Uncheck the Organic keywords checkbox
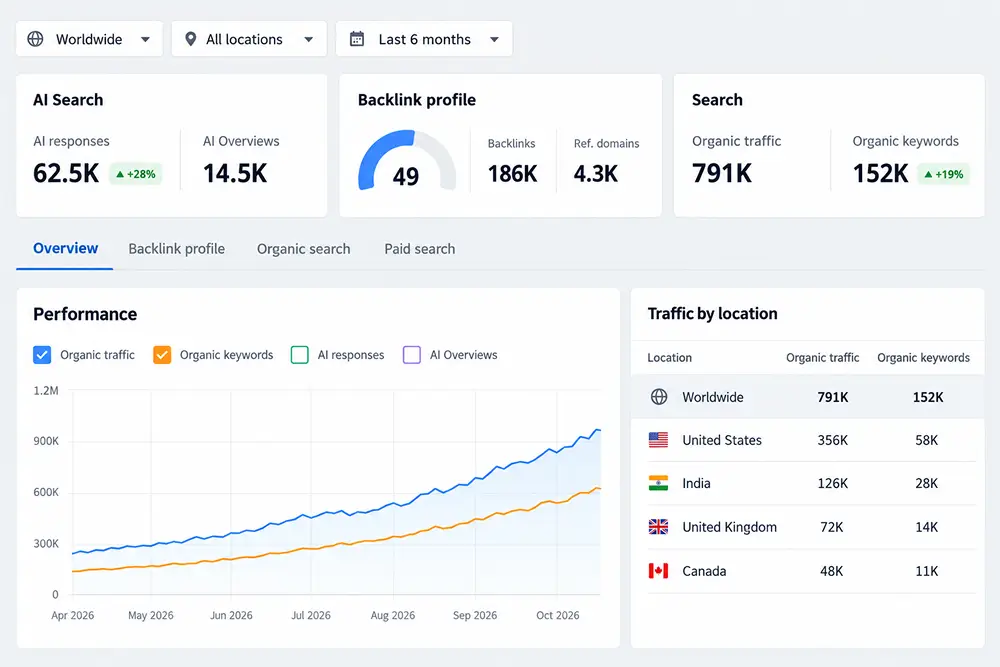1000x667 pixels. click(162, 355)
